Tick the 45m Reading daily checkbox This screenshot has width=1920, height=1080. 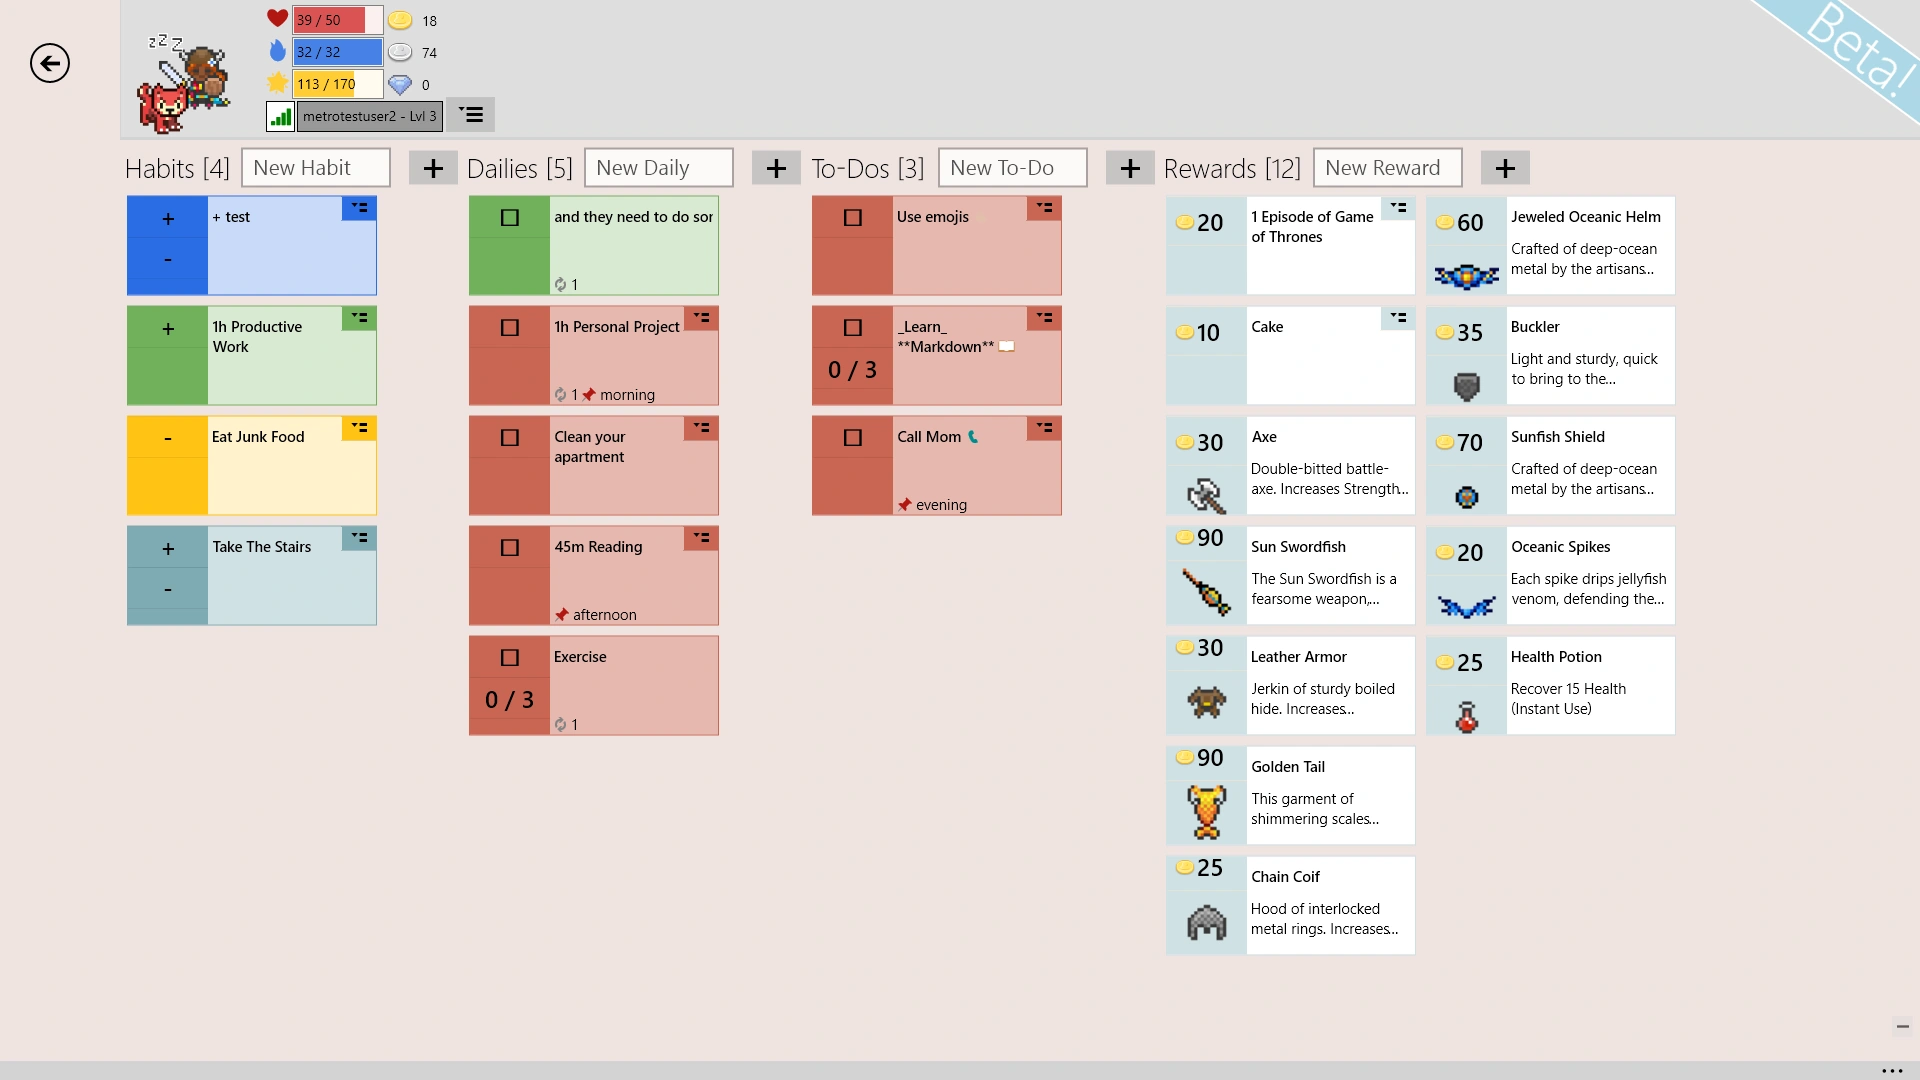coord(510,548)
